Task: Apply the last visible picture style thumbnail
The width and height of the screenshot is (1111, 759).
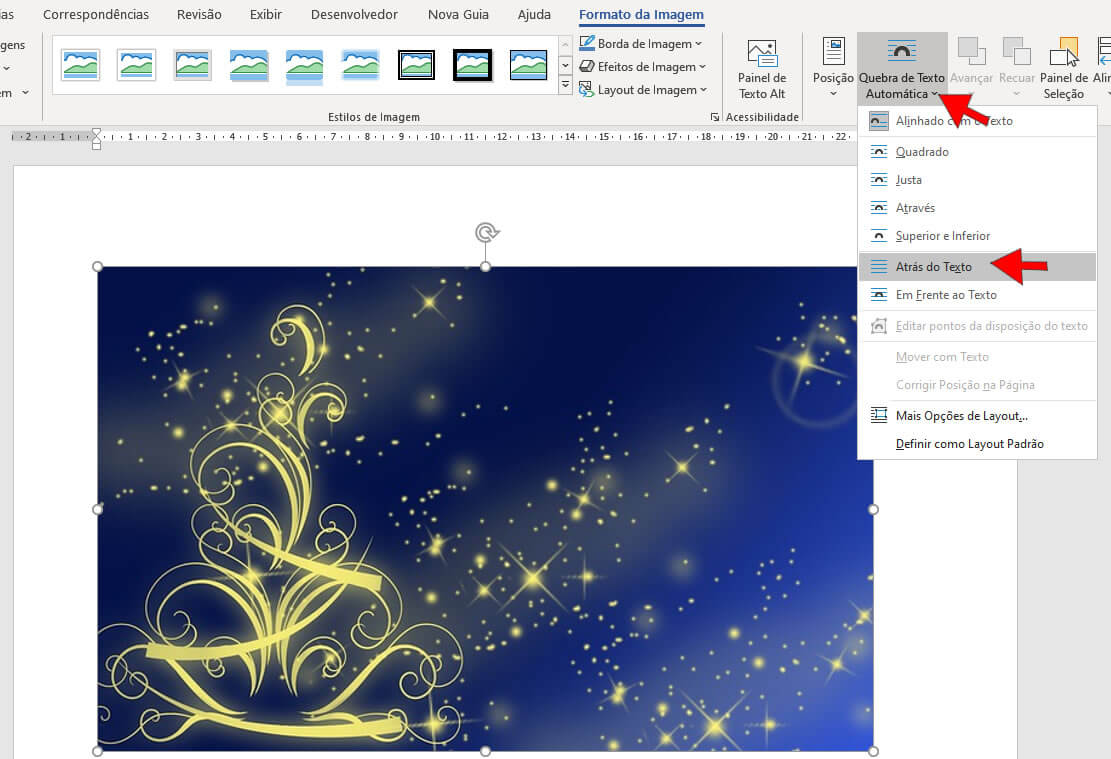Action: pos(529,65)
